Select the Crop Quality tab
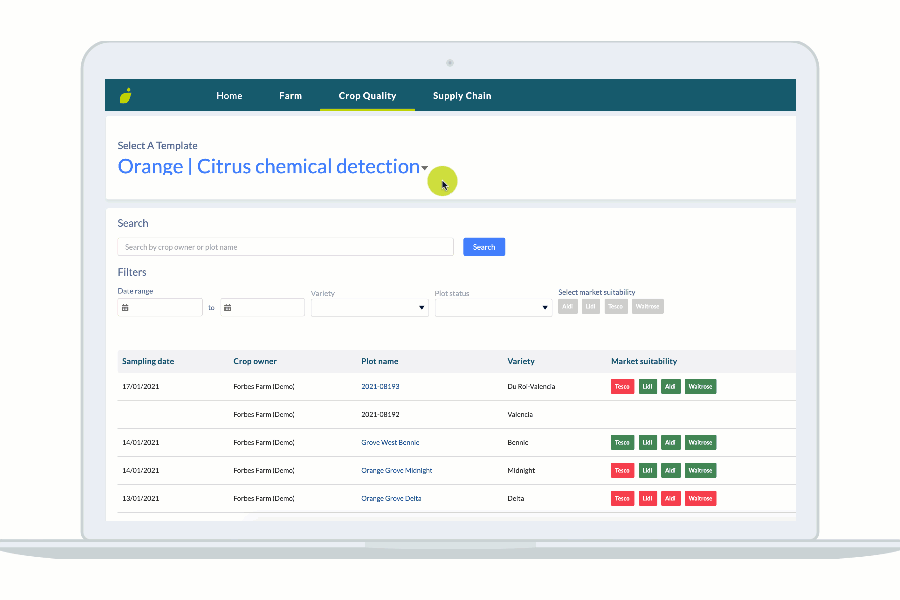The image size is (900, 600). click(367, 96)
